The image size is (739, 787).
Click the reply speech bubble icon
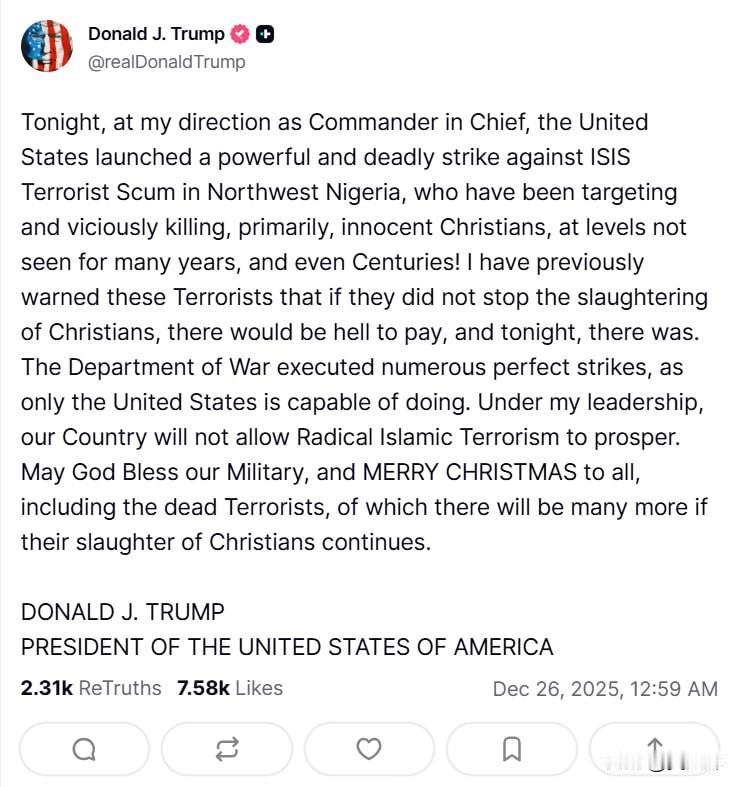85,748
